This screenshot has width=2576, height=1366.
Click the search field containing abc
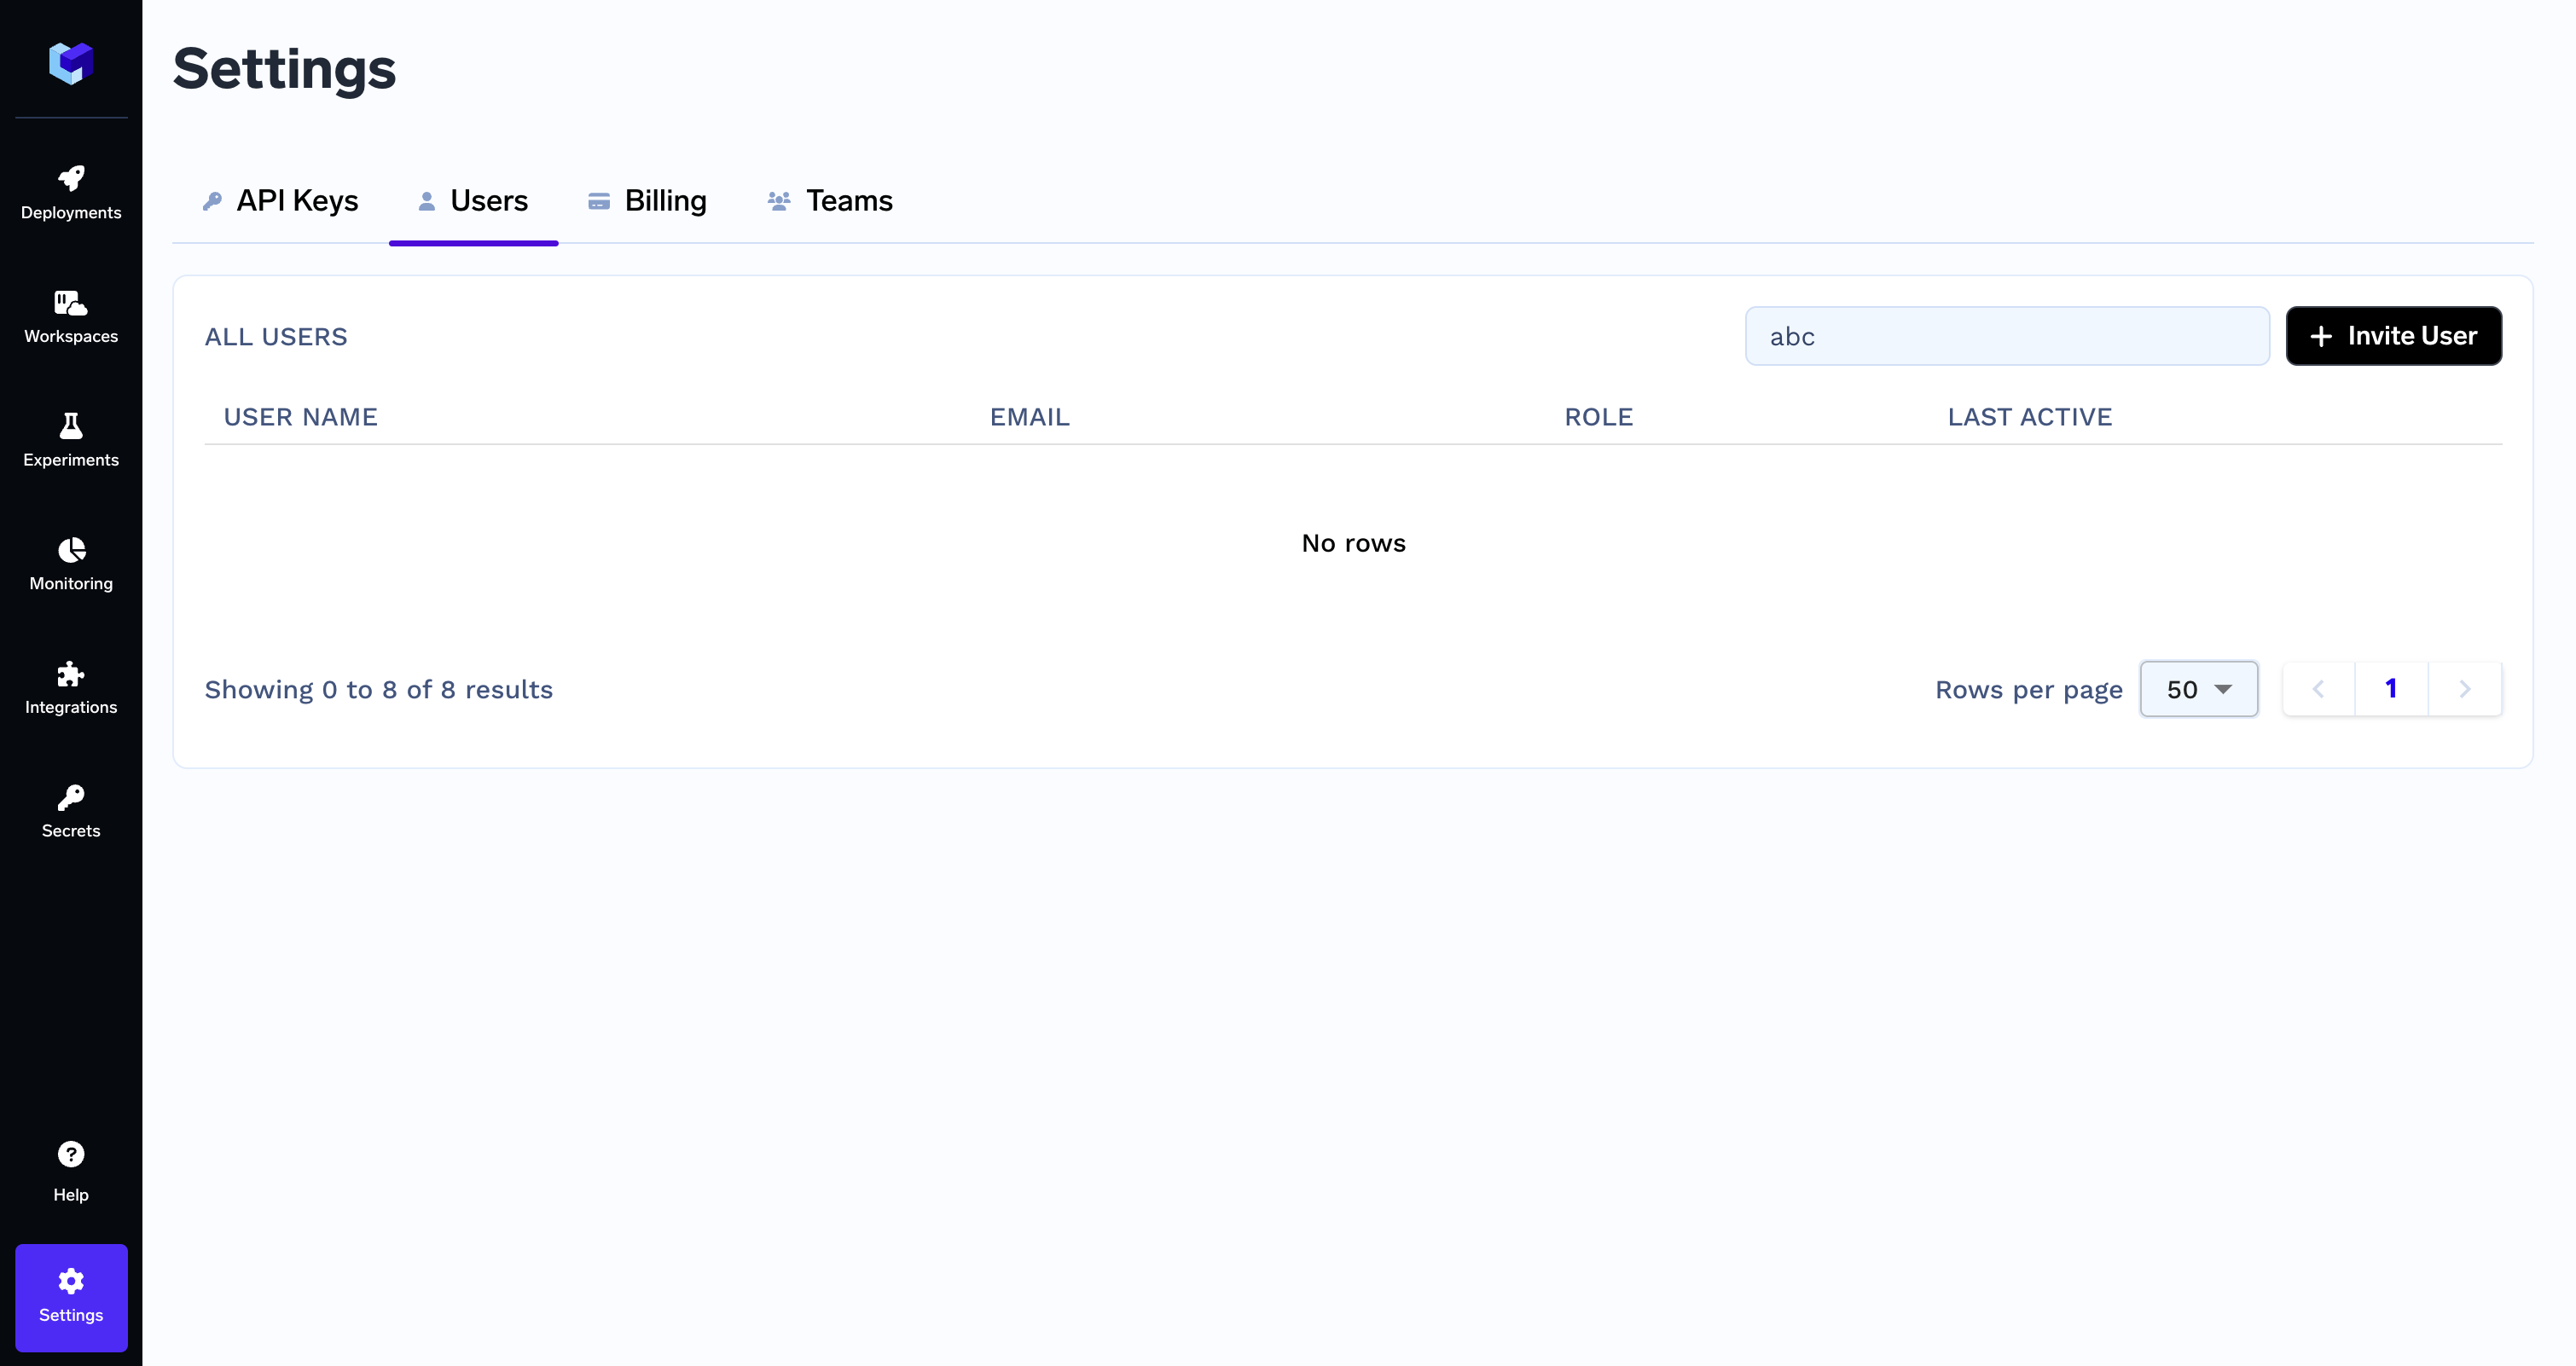point(2006,336)
